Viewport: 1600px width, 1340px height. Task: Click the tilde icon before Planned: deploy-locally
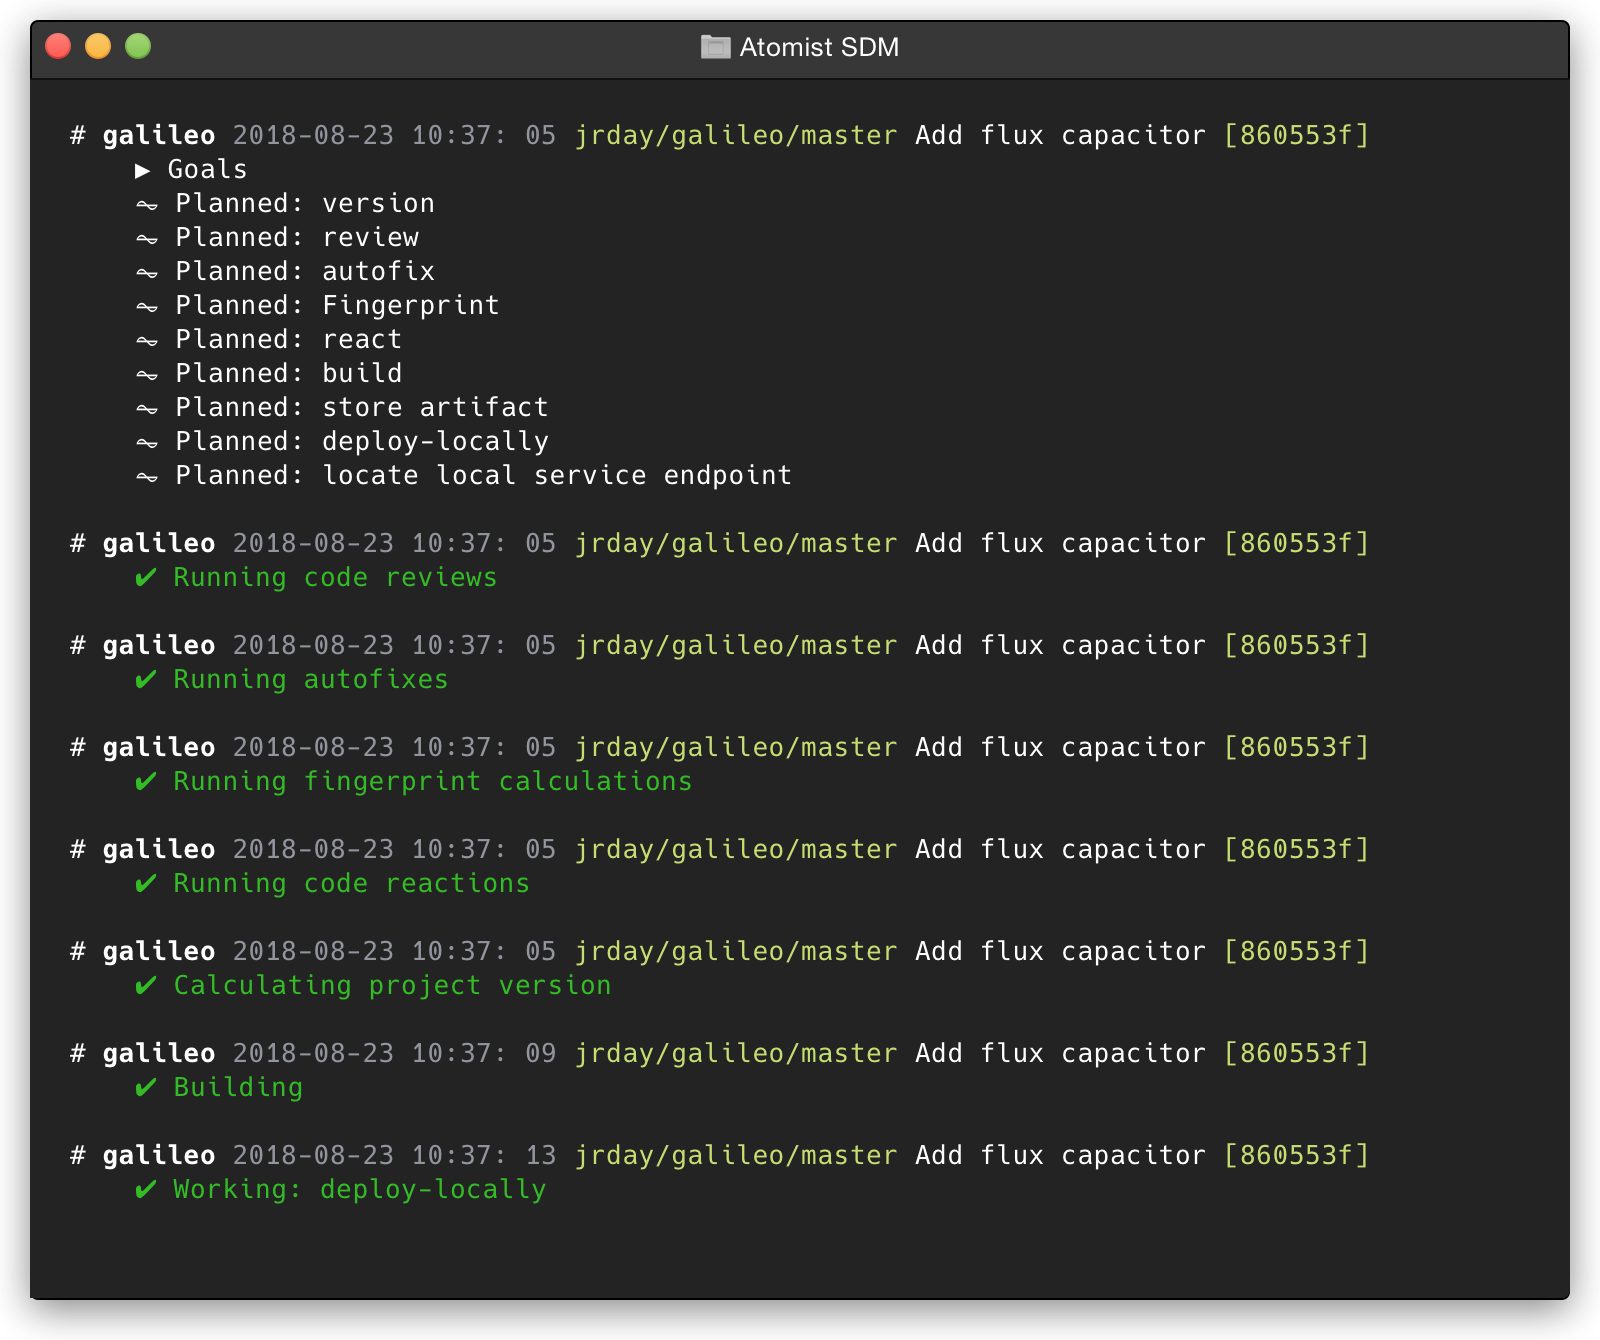coord(147,444)
